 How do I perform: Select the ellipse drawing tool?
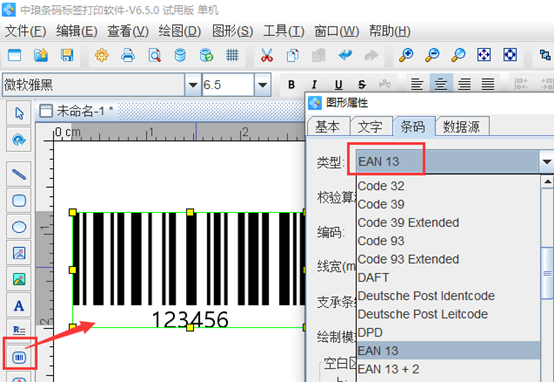click(19, 227)
